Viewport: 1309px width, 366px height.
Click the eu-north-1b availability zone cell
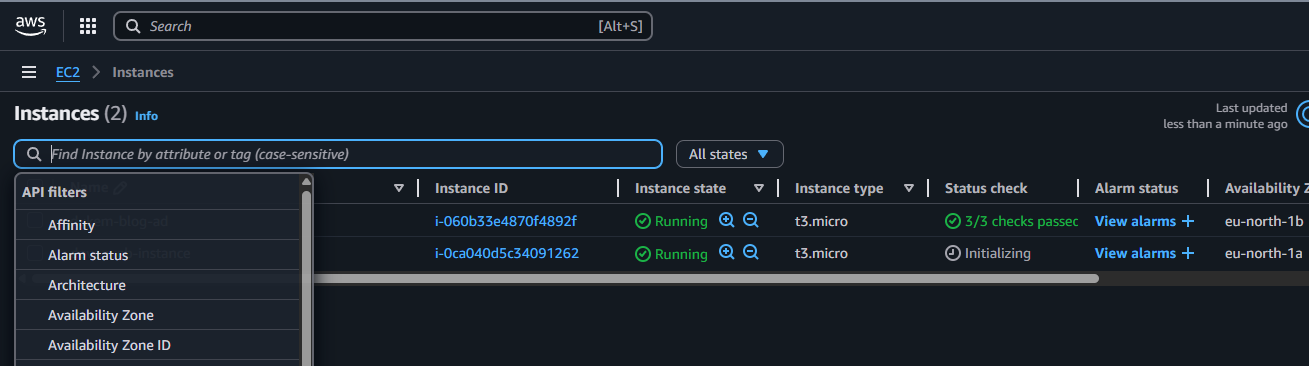(1264, 221)
